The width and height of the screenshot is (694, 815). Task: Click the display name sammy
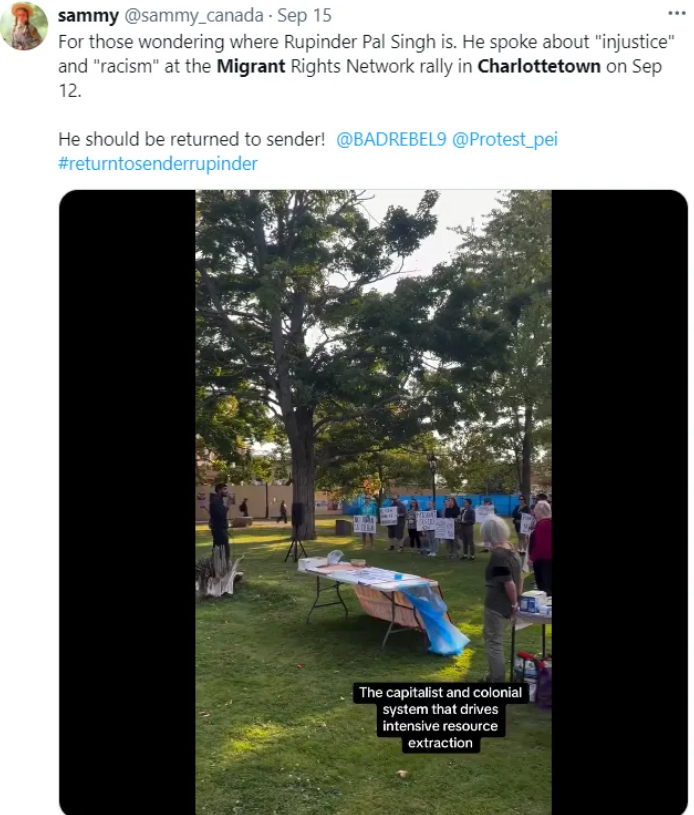(x=88, y=16)
